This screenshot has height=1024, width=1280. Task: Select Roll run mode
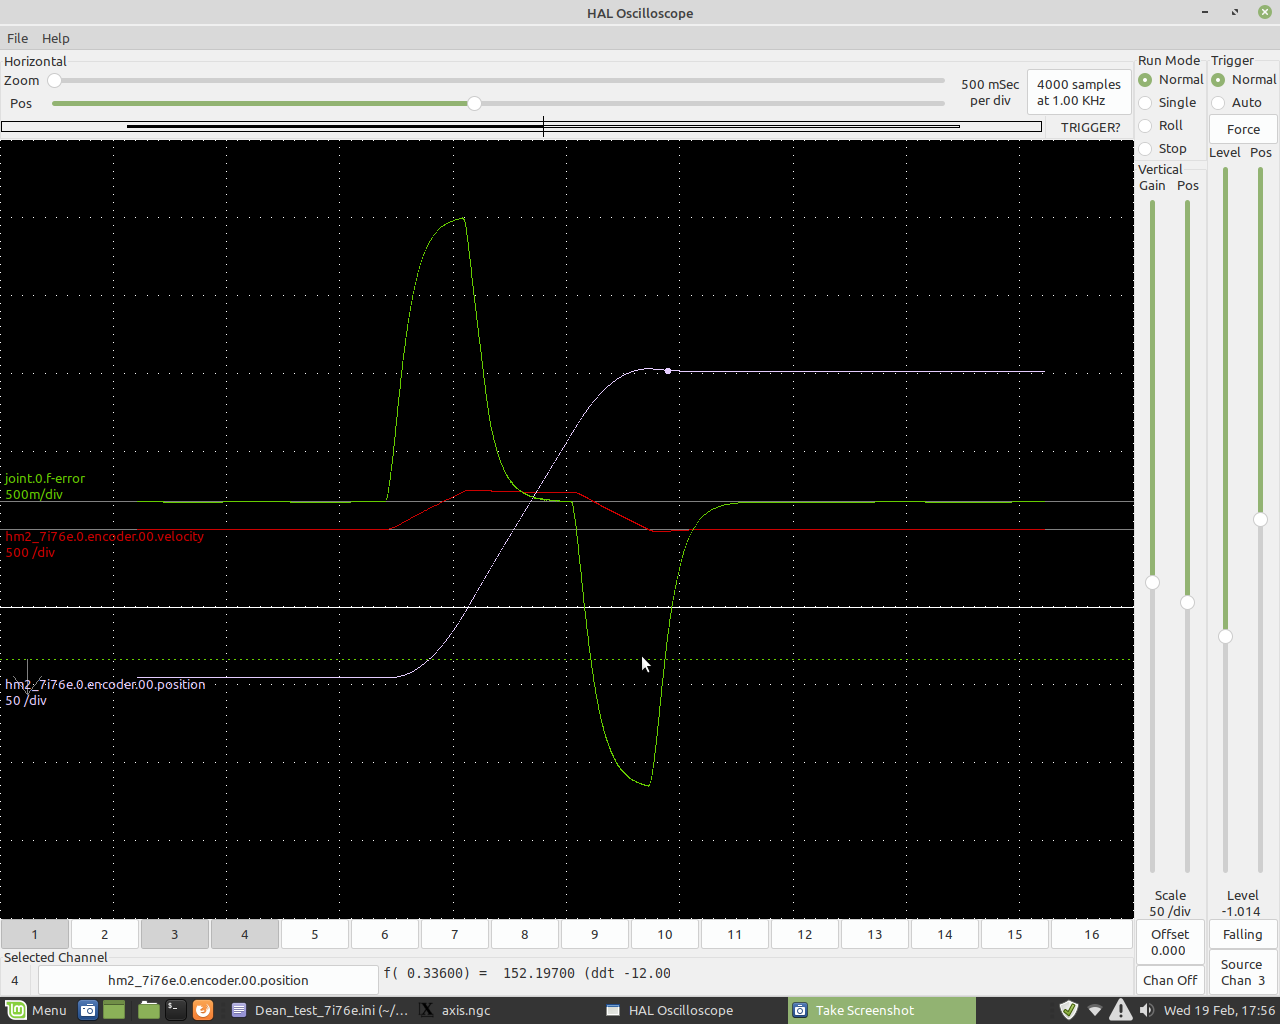[1161, 126]
